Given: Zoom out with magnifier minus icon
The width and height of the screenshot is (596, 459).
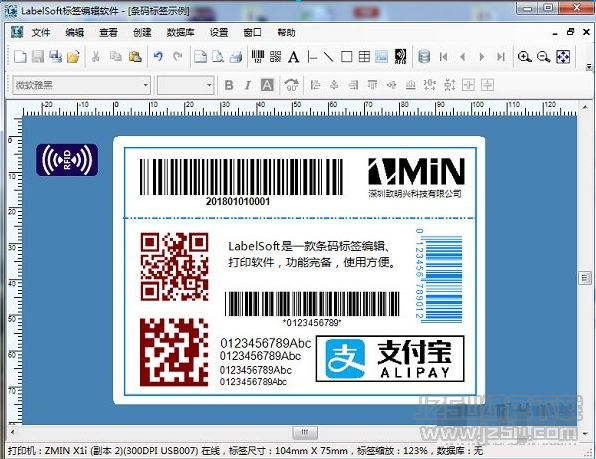Looking at the screenshot, I should pyautogui.click(x=544, y=57).
